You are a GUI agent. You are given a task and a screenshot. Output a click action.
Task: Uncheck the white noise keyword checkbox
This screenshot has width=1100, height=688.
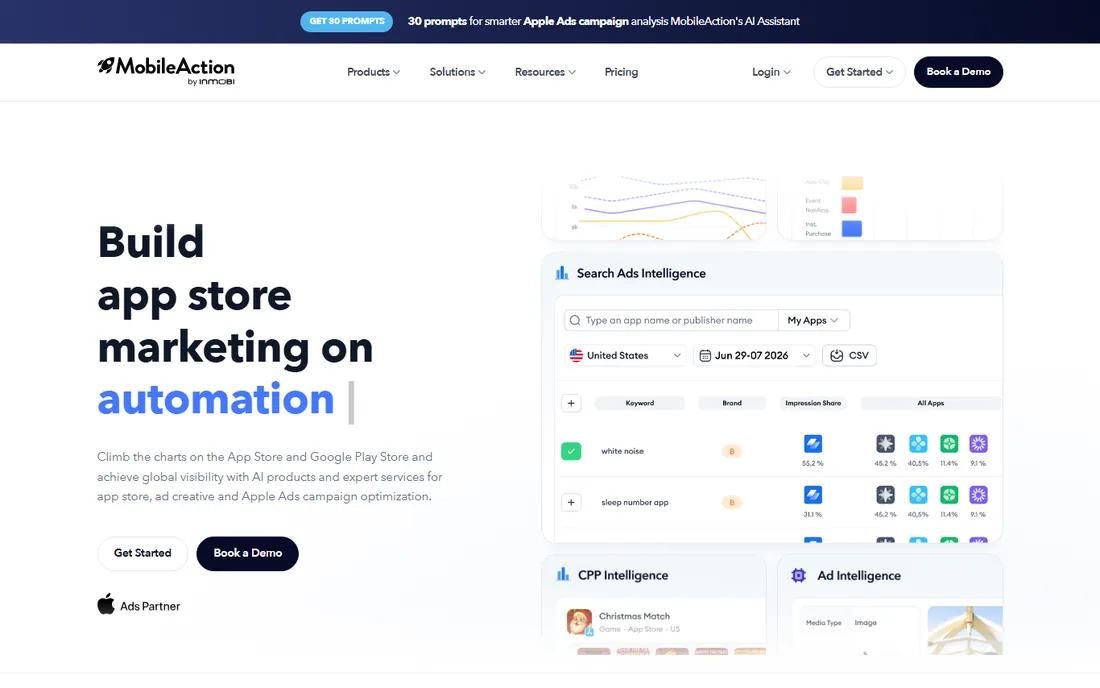pos(571,451)
